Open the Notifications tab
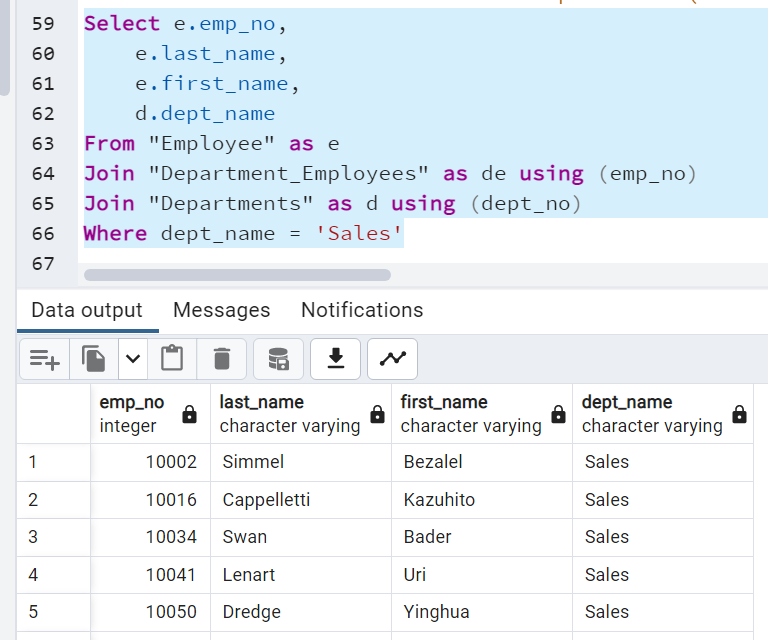The width and height of the screenshot is (768, 640). coord(362,310)
